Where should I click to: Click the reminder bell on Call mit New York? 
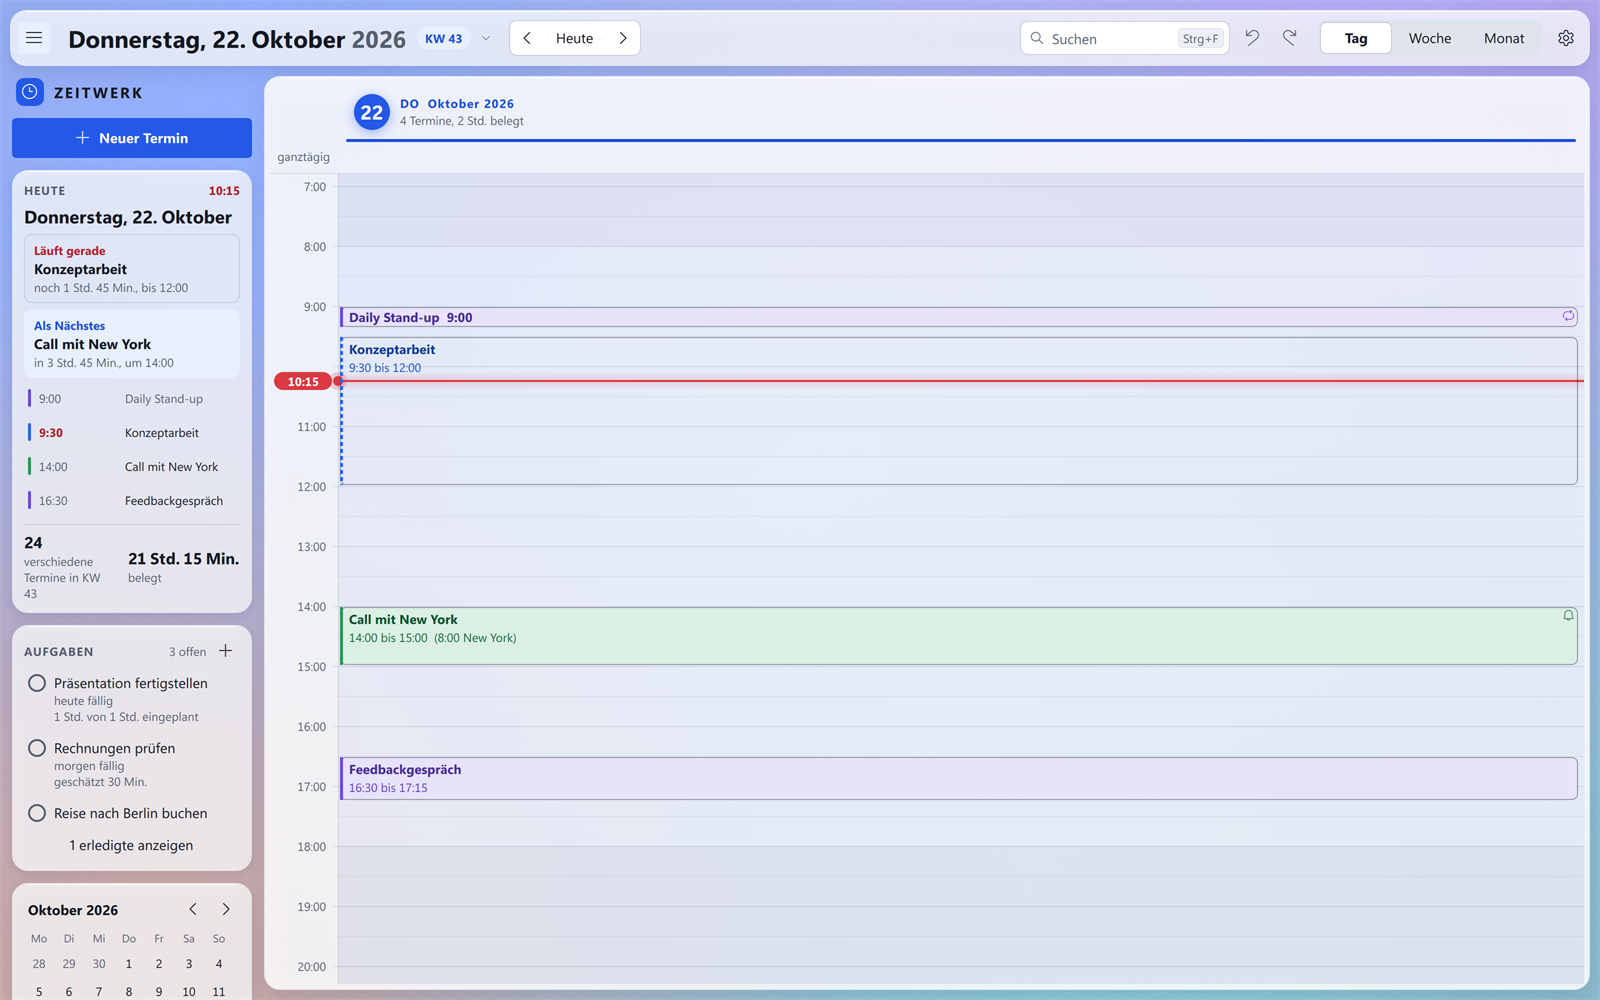coord(1568,616)
